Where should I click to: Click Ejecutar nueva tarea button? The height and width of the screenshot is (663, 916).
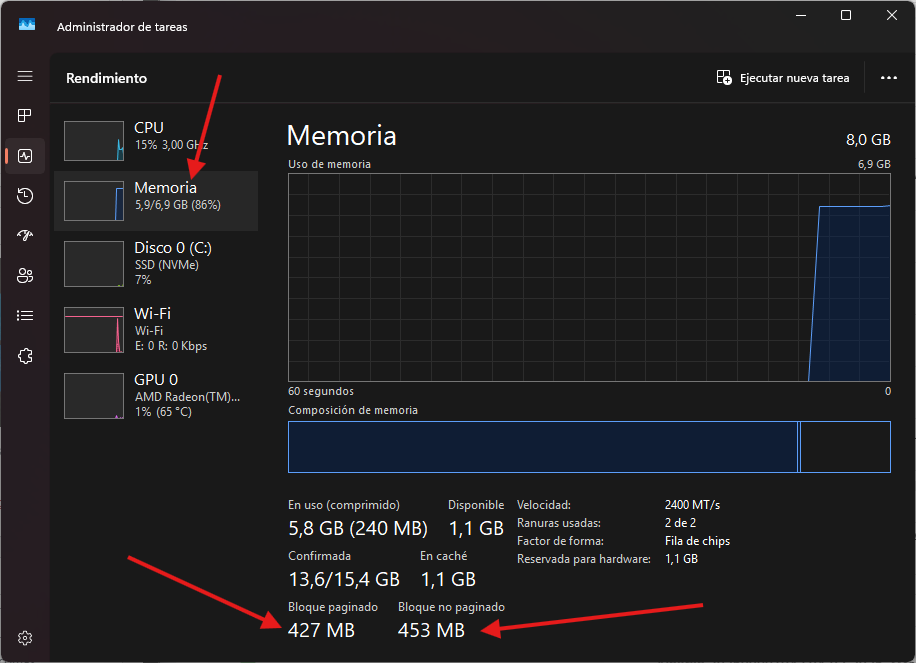pyautogui.click(x=783, y=78)
